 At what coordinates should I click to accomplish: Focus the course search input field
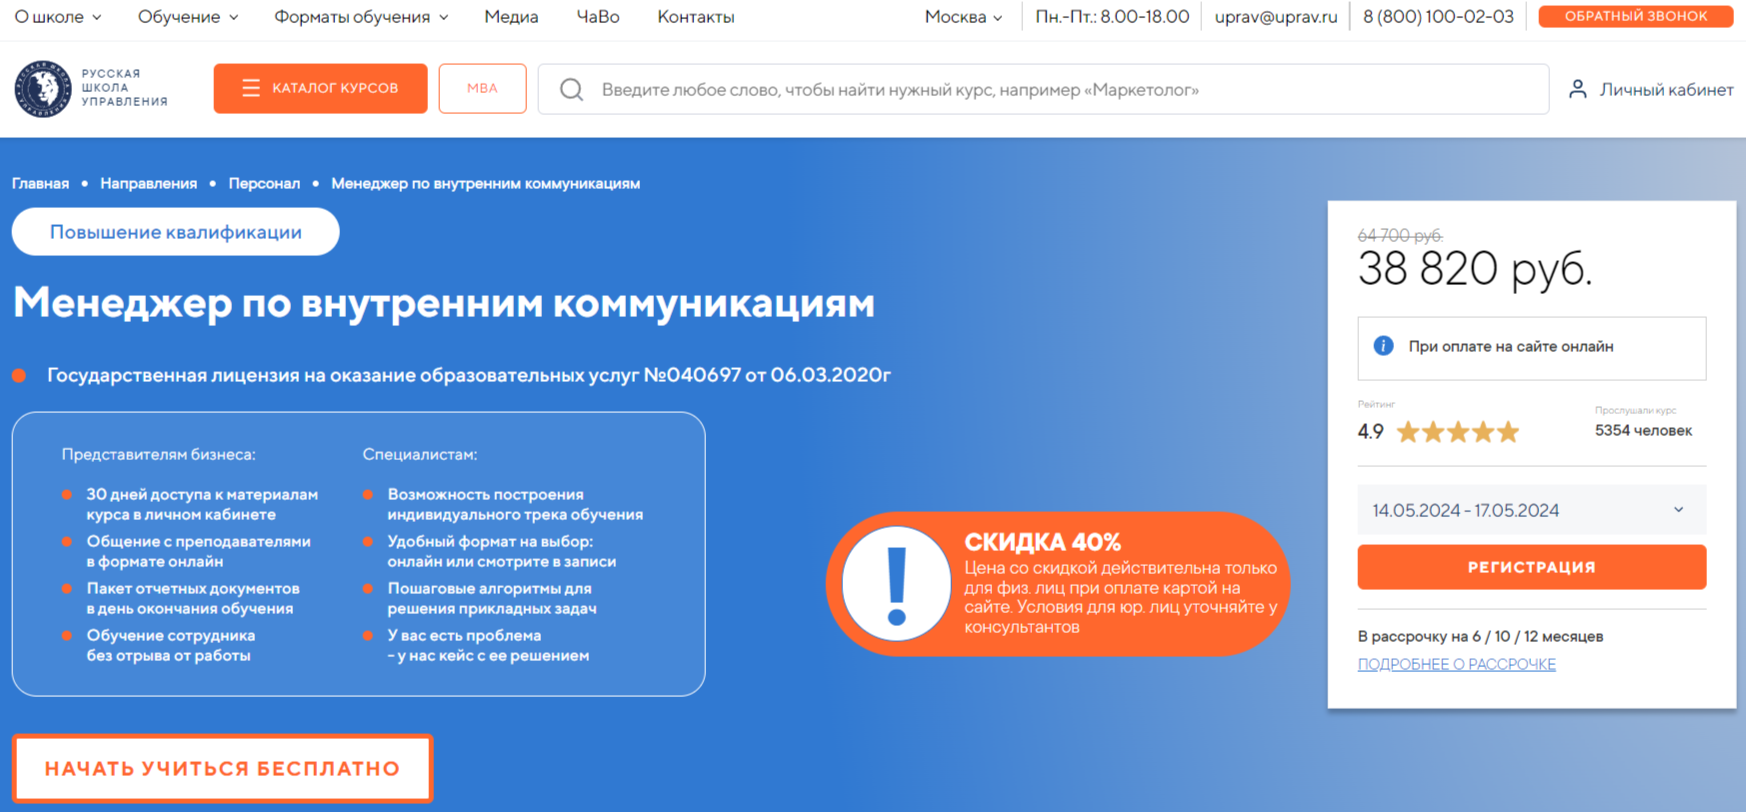click(x=1043, y=89)
